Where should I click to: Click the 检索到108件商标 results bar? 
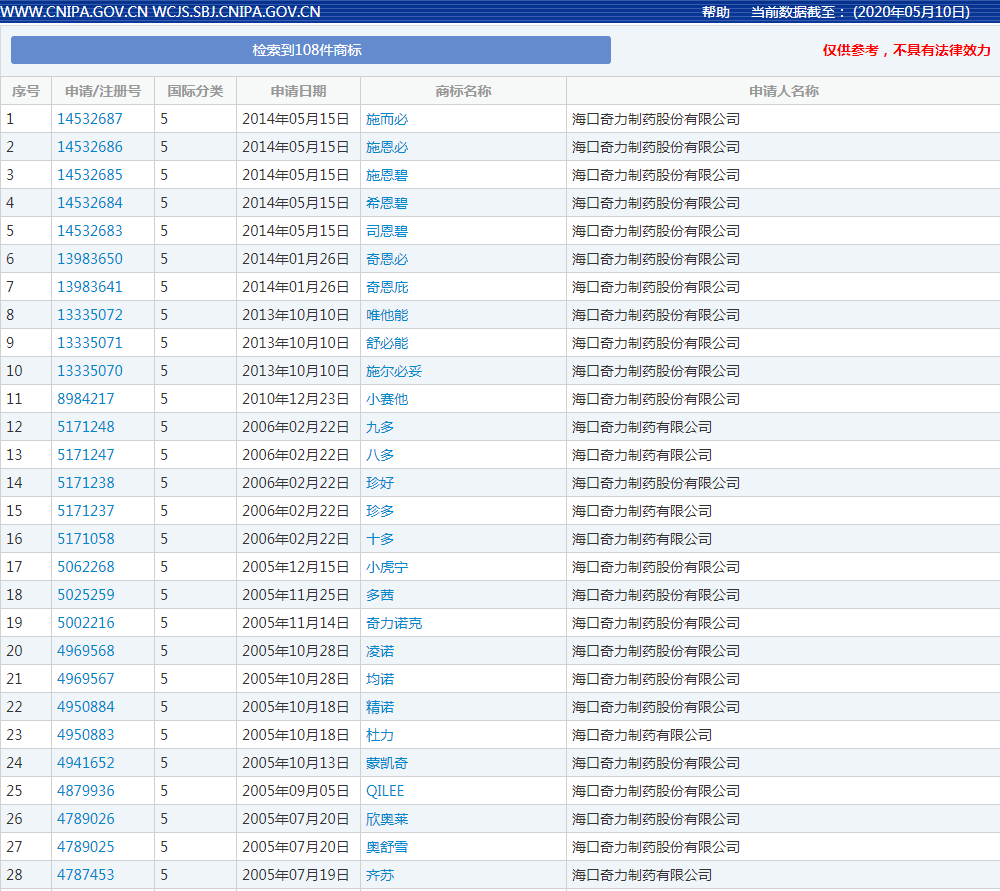tap(310, 50)
